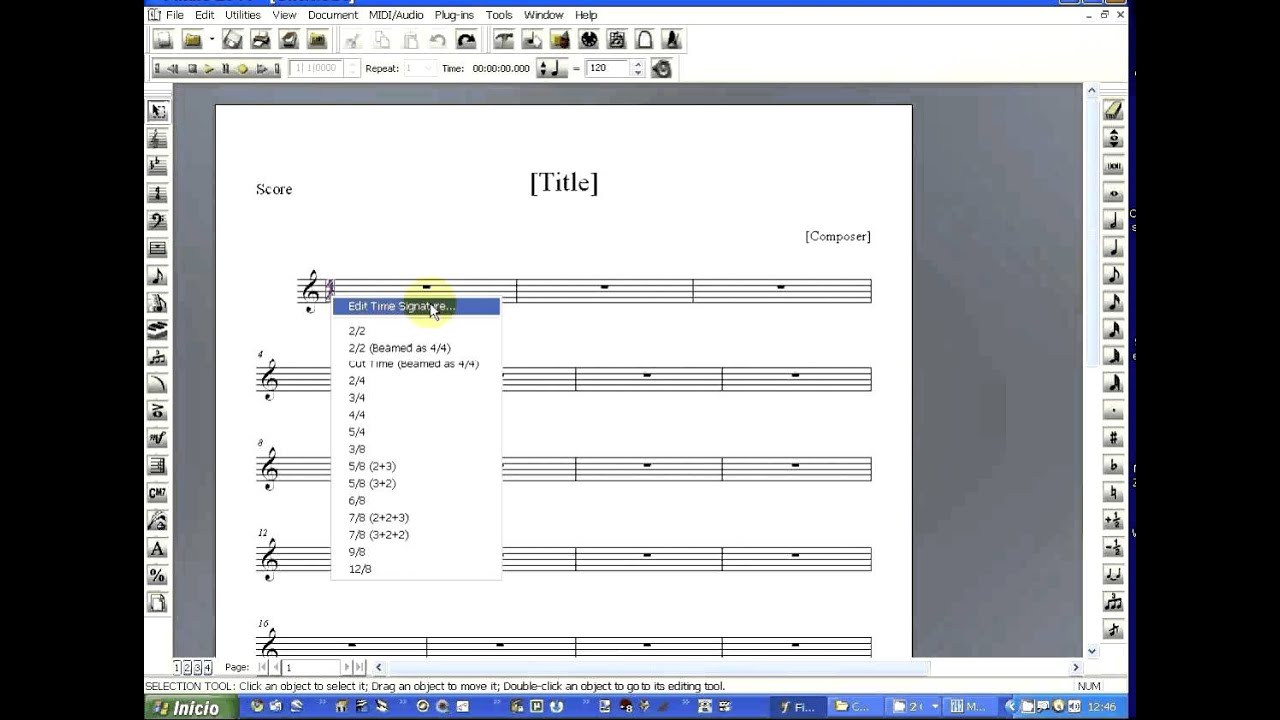Pick the Eraser in the Simple Entry palette
The image size is (1280, 720).
1113,111
